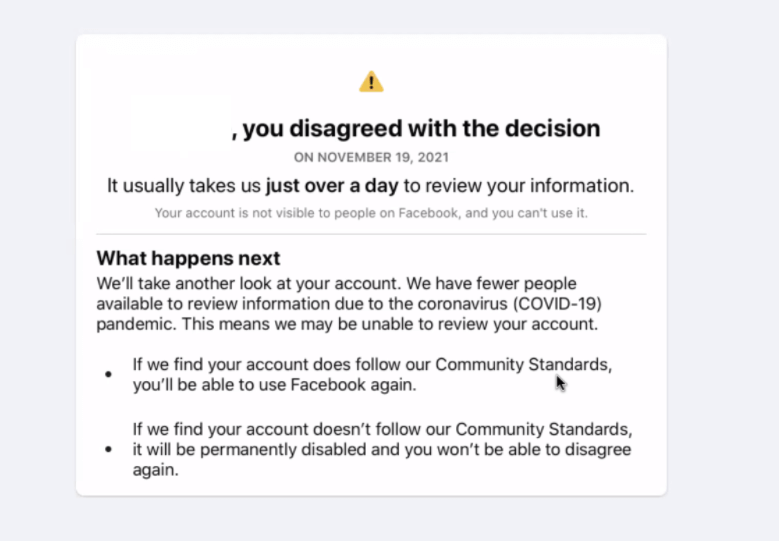Click the gray "Your account is not visible" note
This screenshot has width=779, height=541.
(x=371, y=213)
